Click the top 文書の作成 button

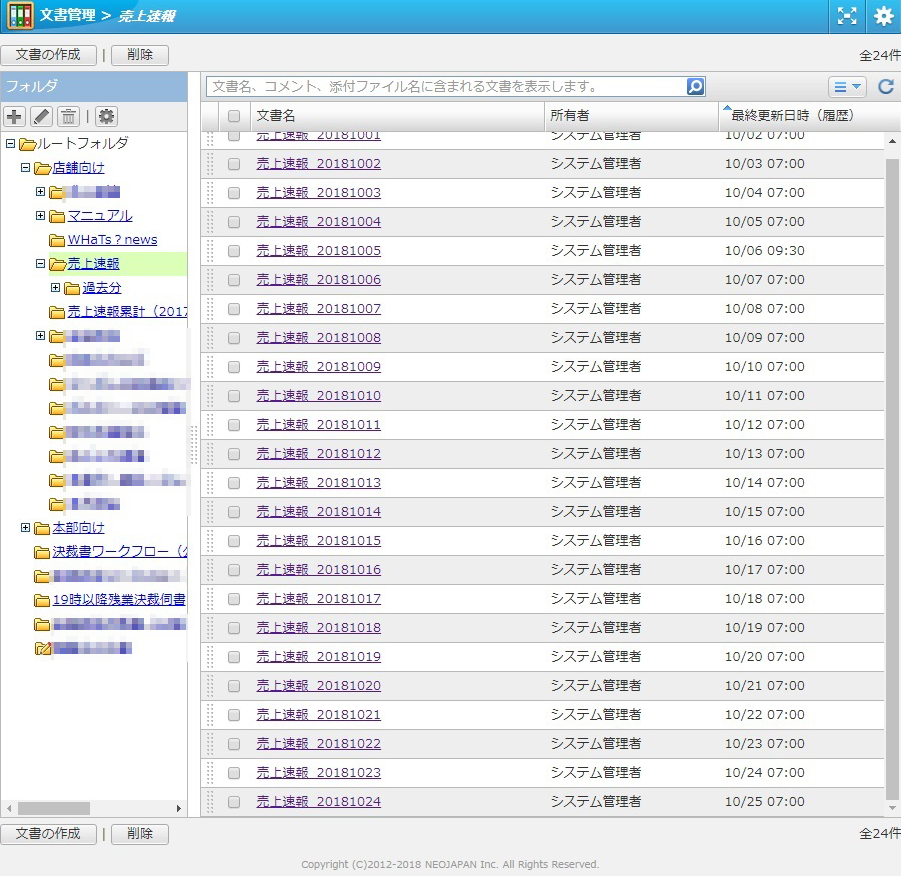coord(48,55)
